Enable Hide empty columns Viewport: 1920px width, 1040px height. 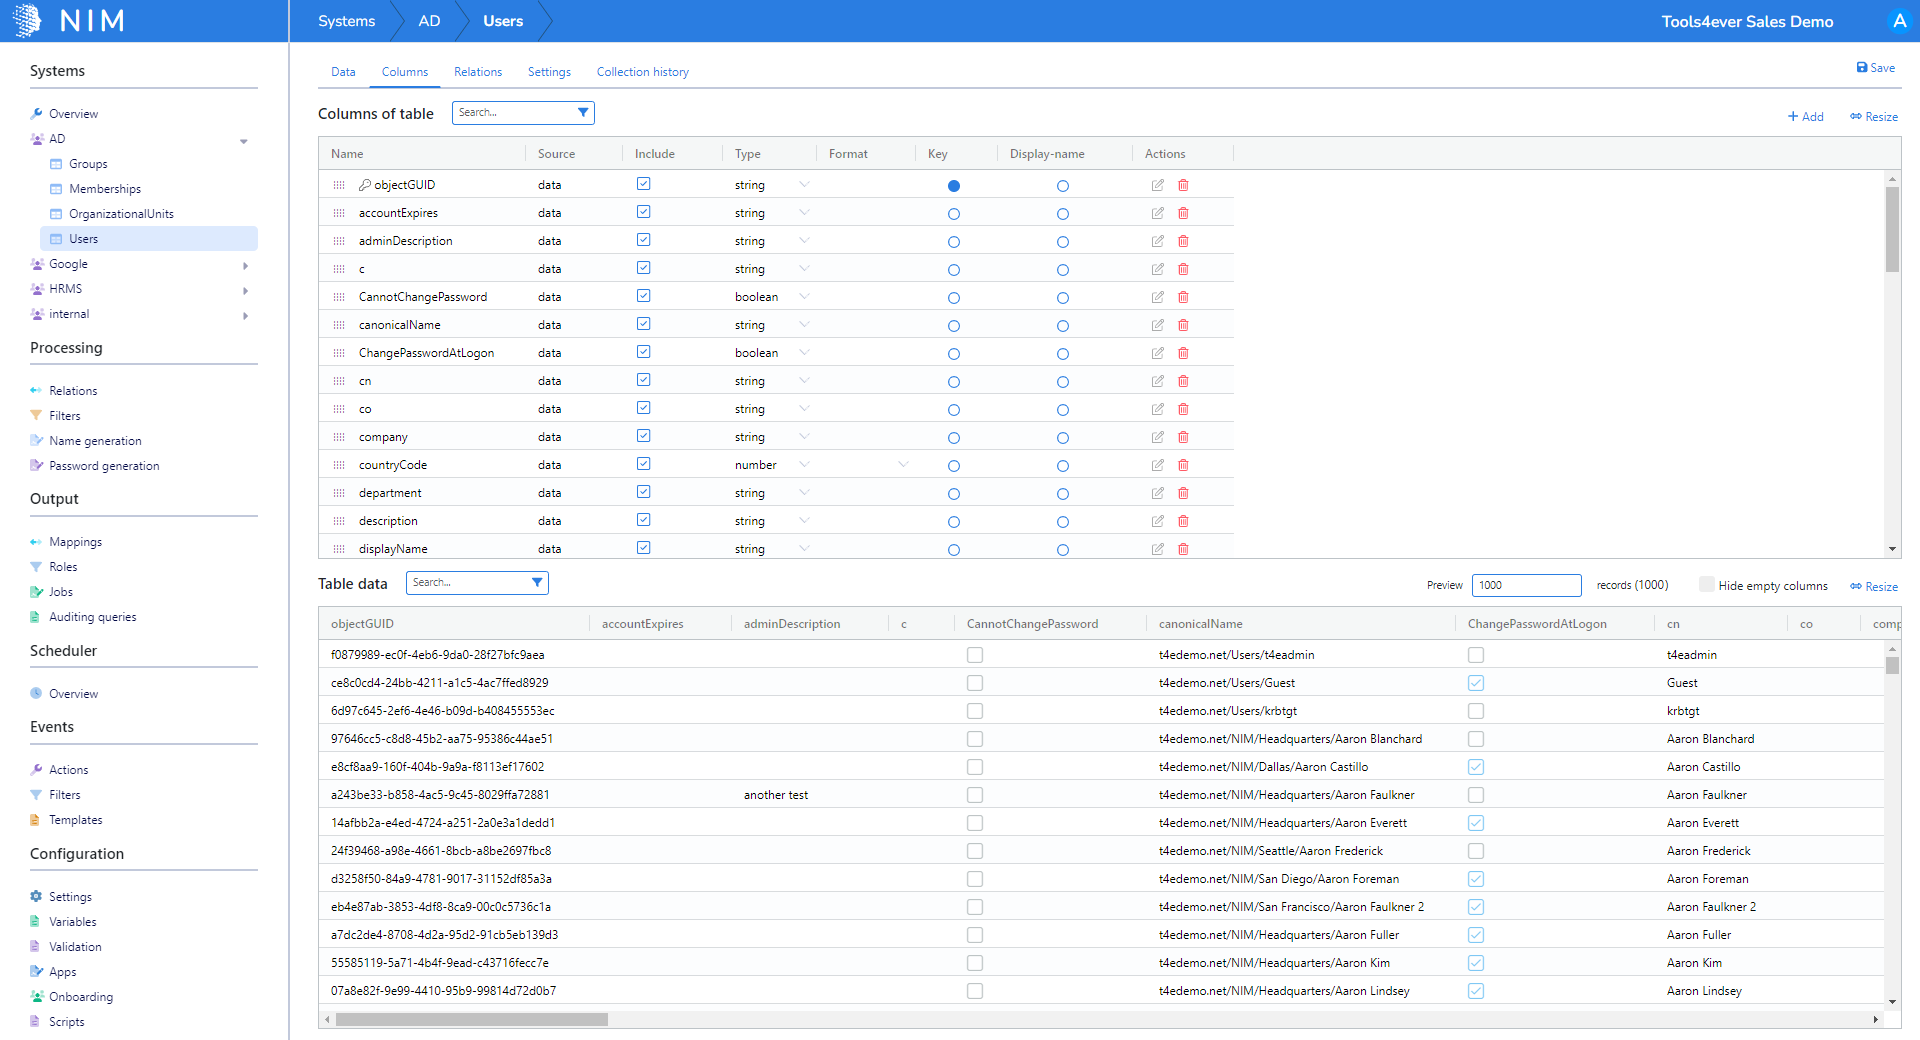click(x=1706, y=584)
